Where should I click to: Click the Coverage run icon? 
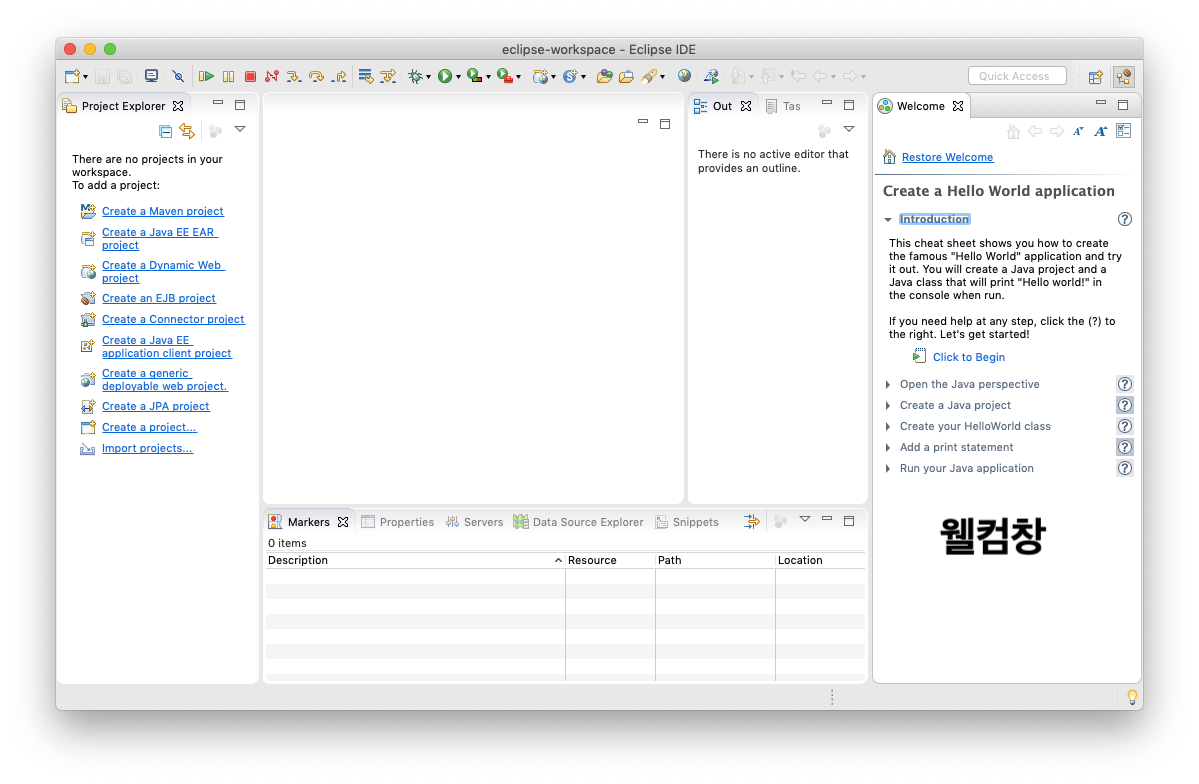tap(475, 76)
